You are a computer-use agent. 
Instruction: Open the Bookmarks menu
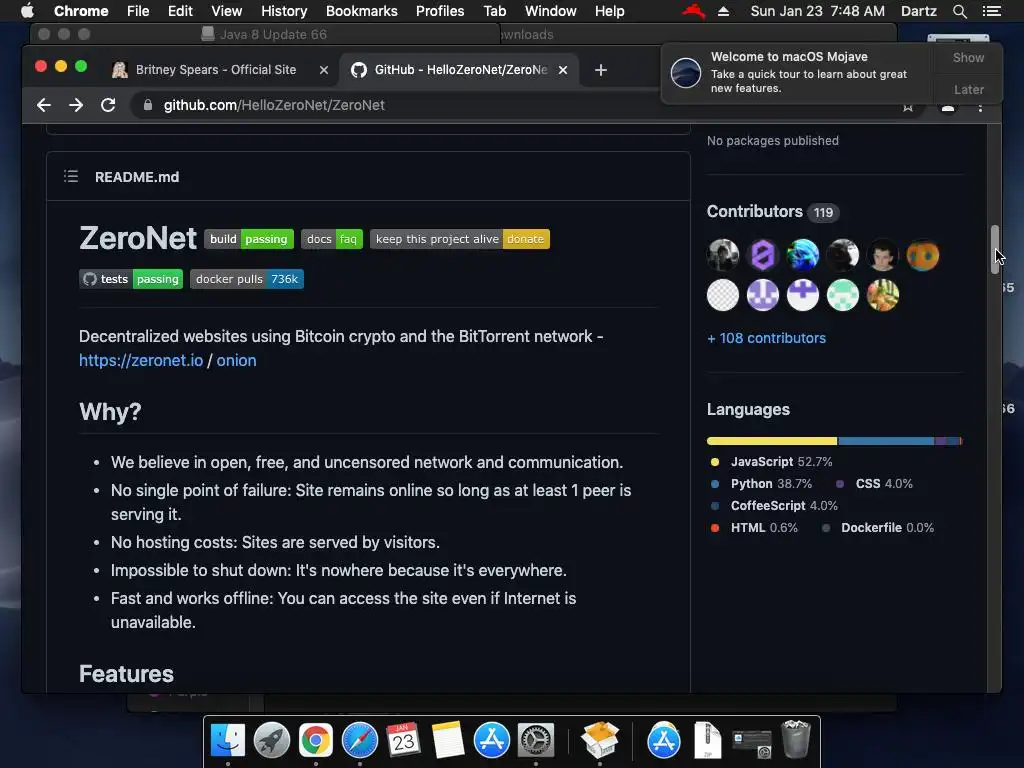tap(362, 11)
